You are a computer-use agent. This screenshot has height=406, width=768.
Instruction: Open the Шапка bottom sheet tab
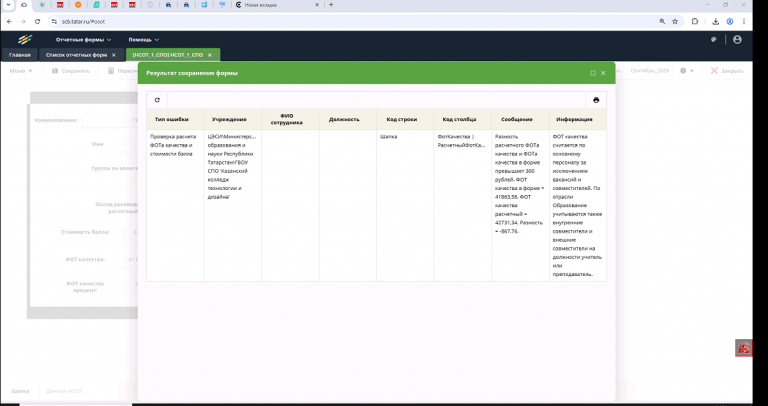[x=20, y=391]
